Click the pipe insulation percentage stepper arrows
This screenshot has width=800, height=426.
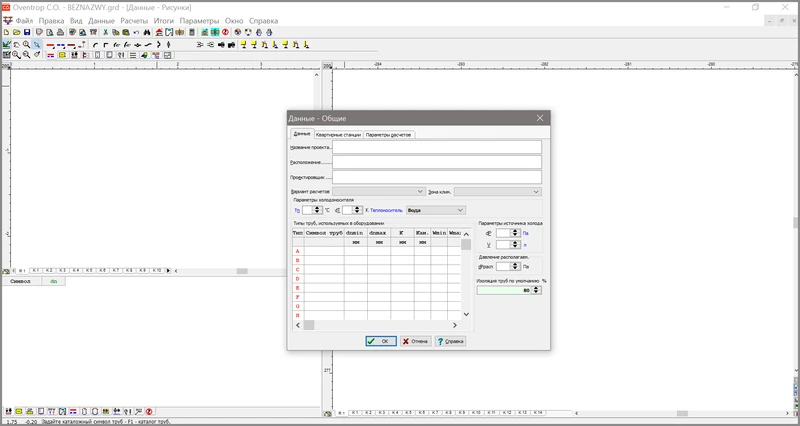click(537, 291)
